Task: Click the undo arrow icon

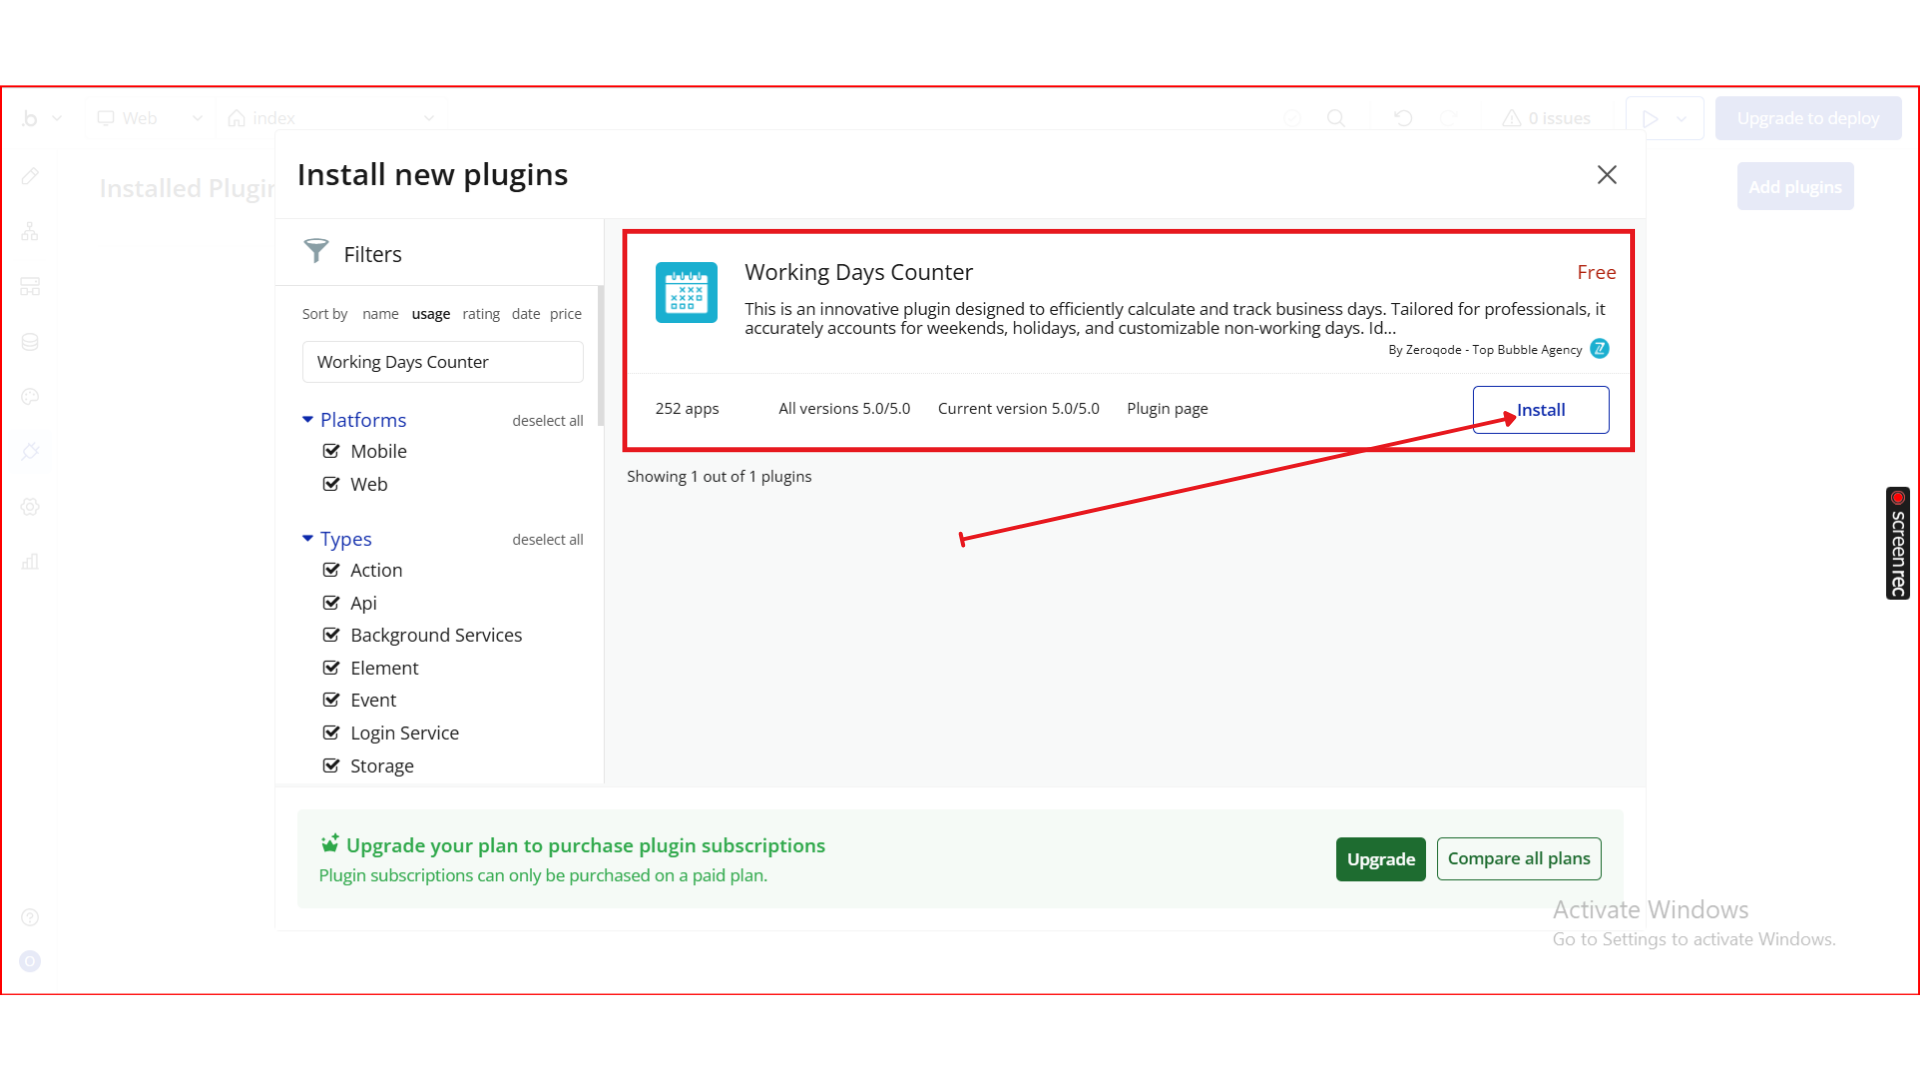Action: tap(1403, 118)
